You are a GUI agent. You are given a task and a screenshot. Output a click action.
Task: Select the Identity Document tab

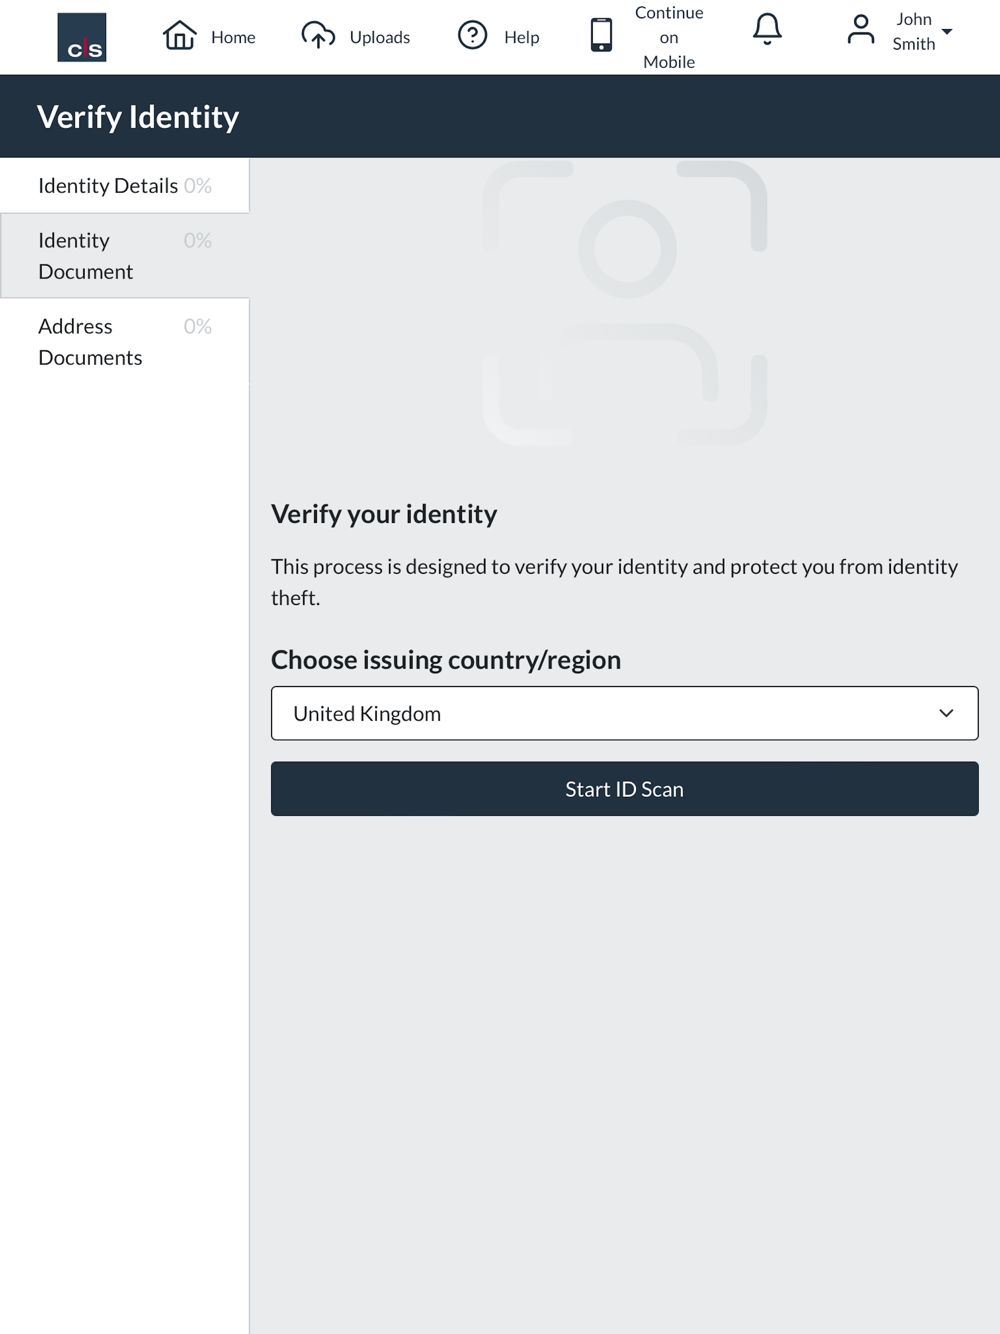124,256
